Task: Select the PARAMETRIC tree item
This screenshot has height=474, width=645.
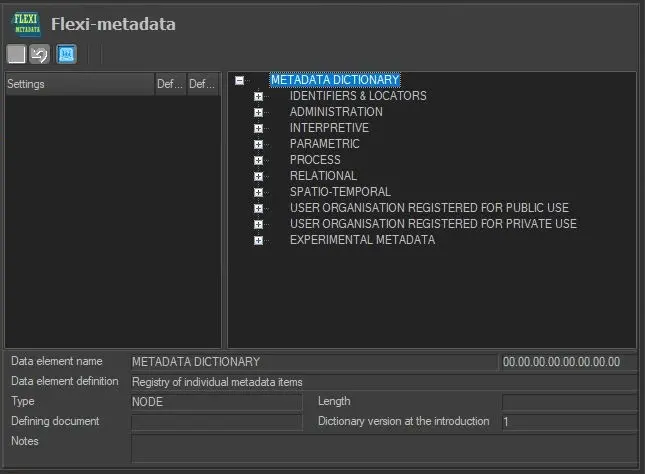Action: [x=324, y=144]
